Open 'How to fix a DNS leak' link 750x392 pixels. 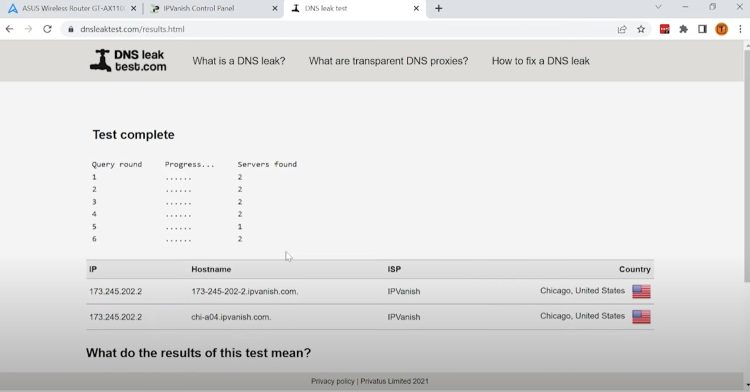(540, 61)
